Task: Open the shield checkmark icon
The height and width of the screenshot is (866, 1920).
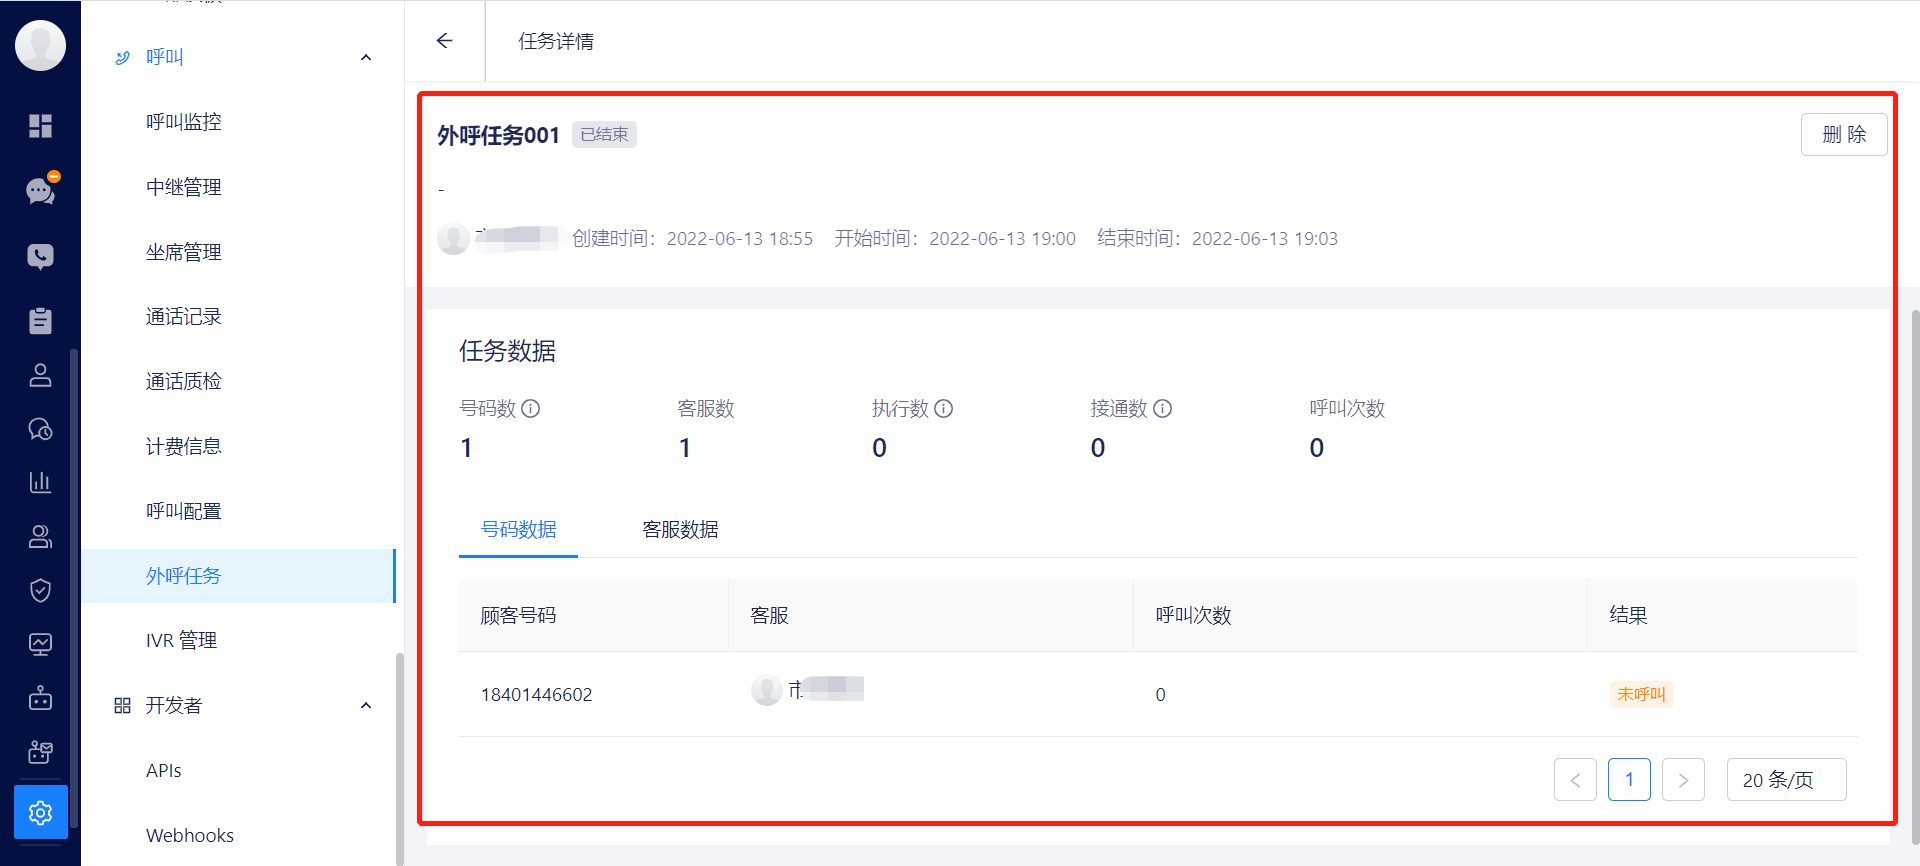Action: pos(40,591)
